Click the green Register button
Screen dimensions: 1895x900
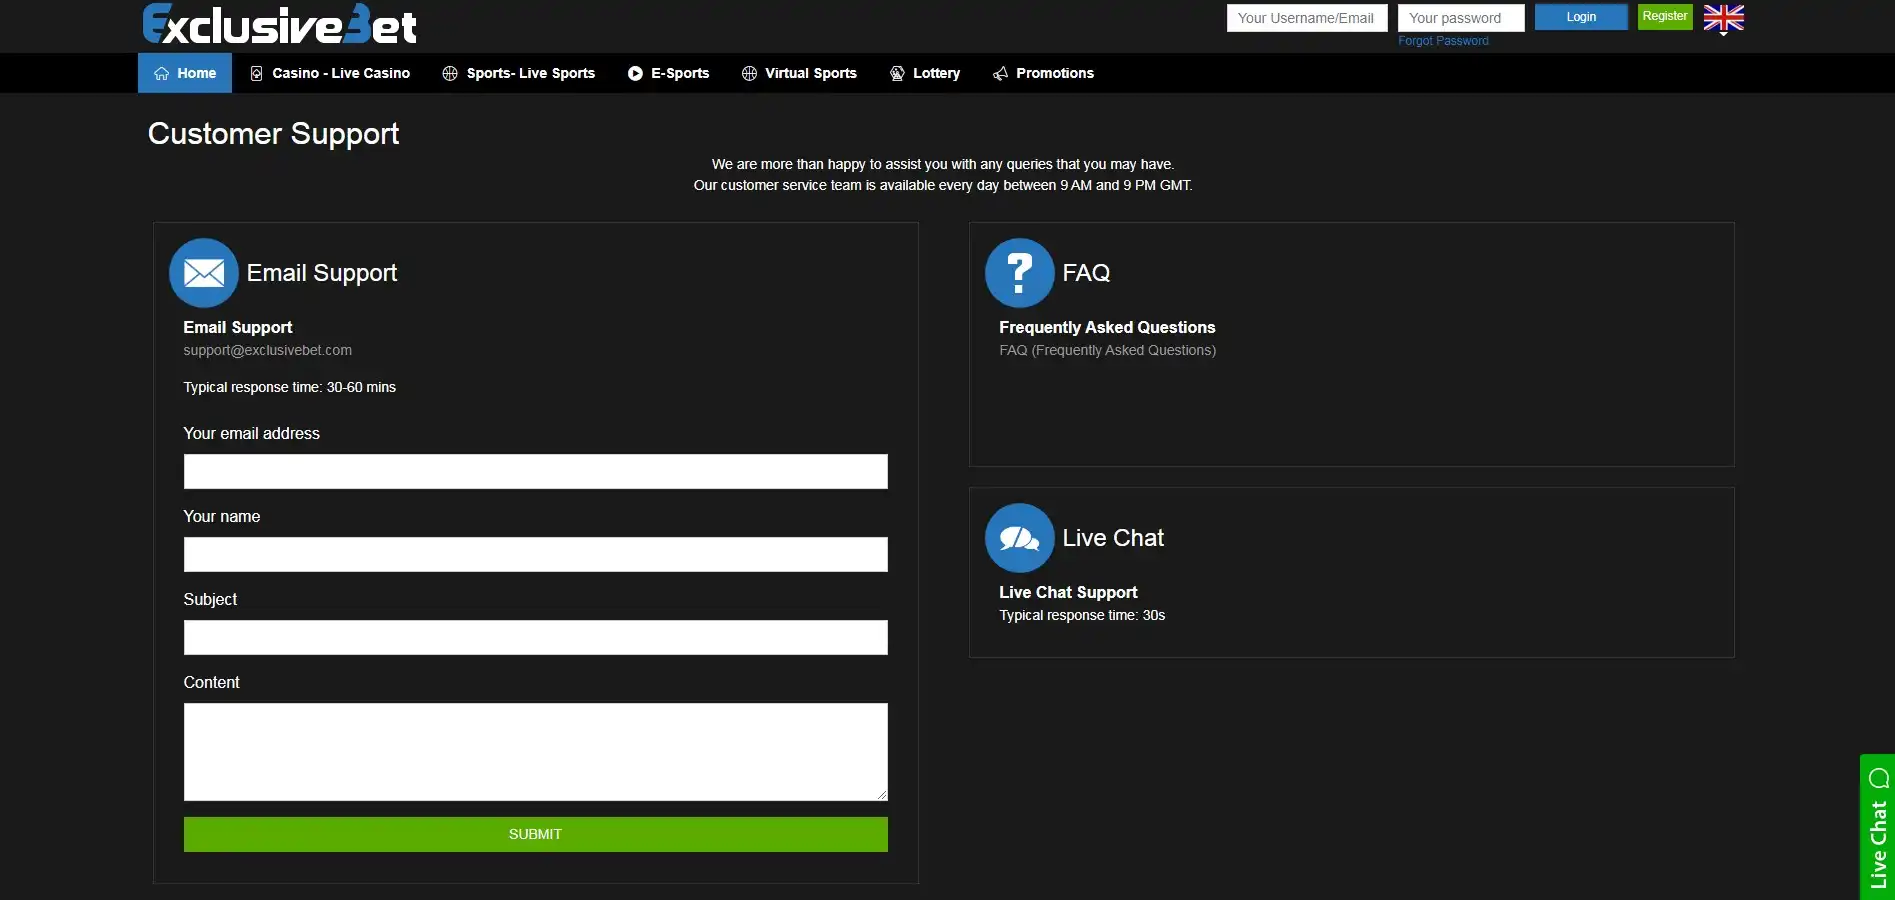coord(1664,17)
